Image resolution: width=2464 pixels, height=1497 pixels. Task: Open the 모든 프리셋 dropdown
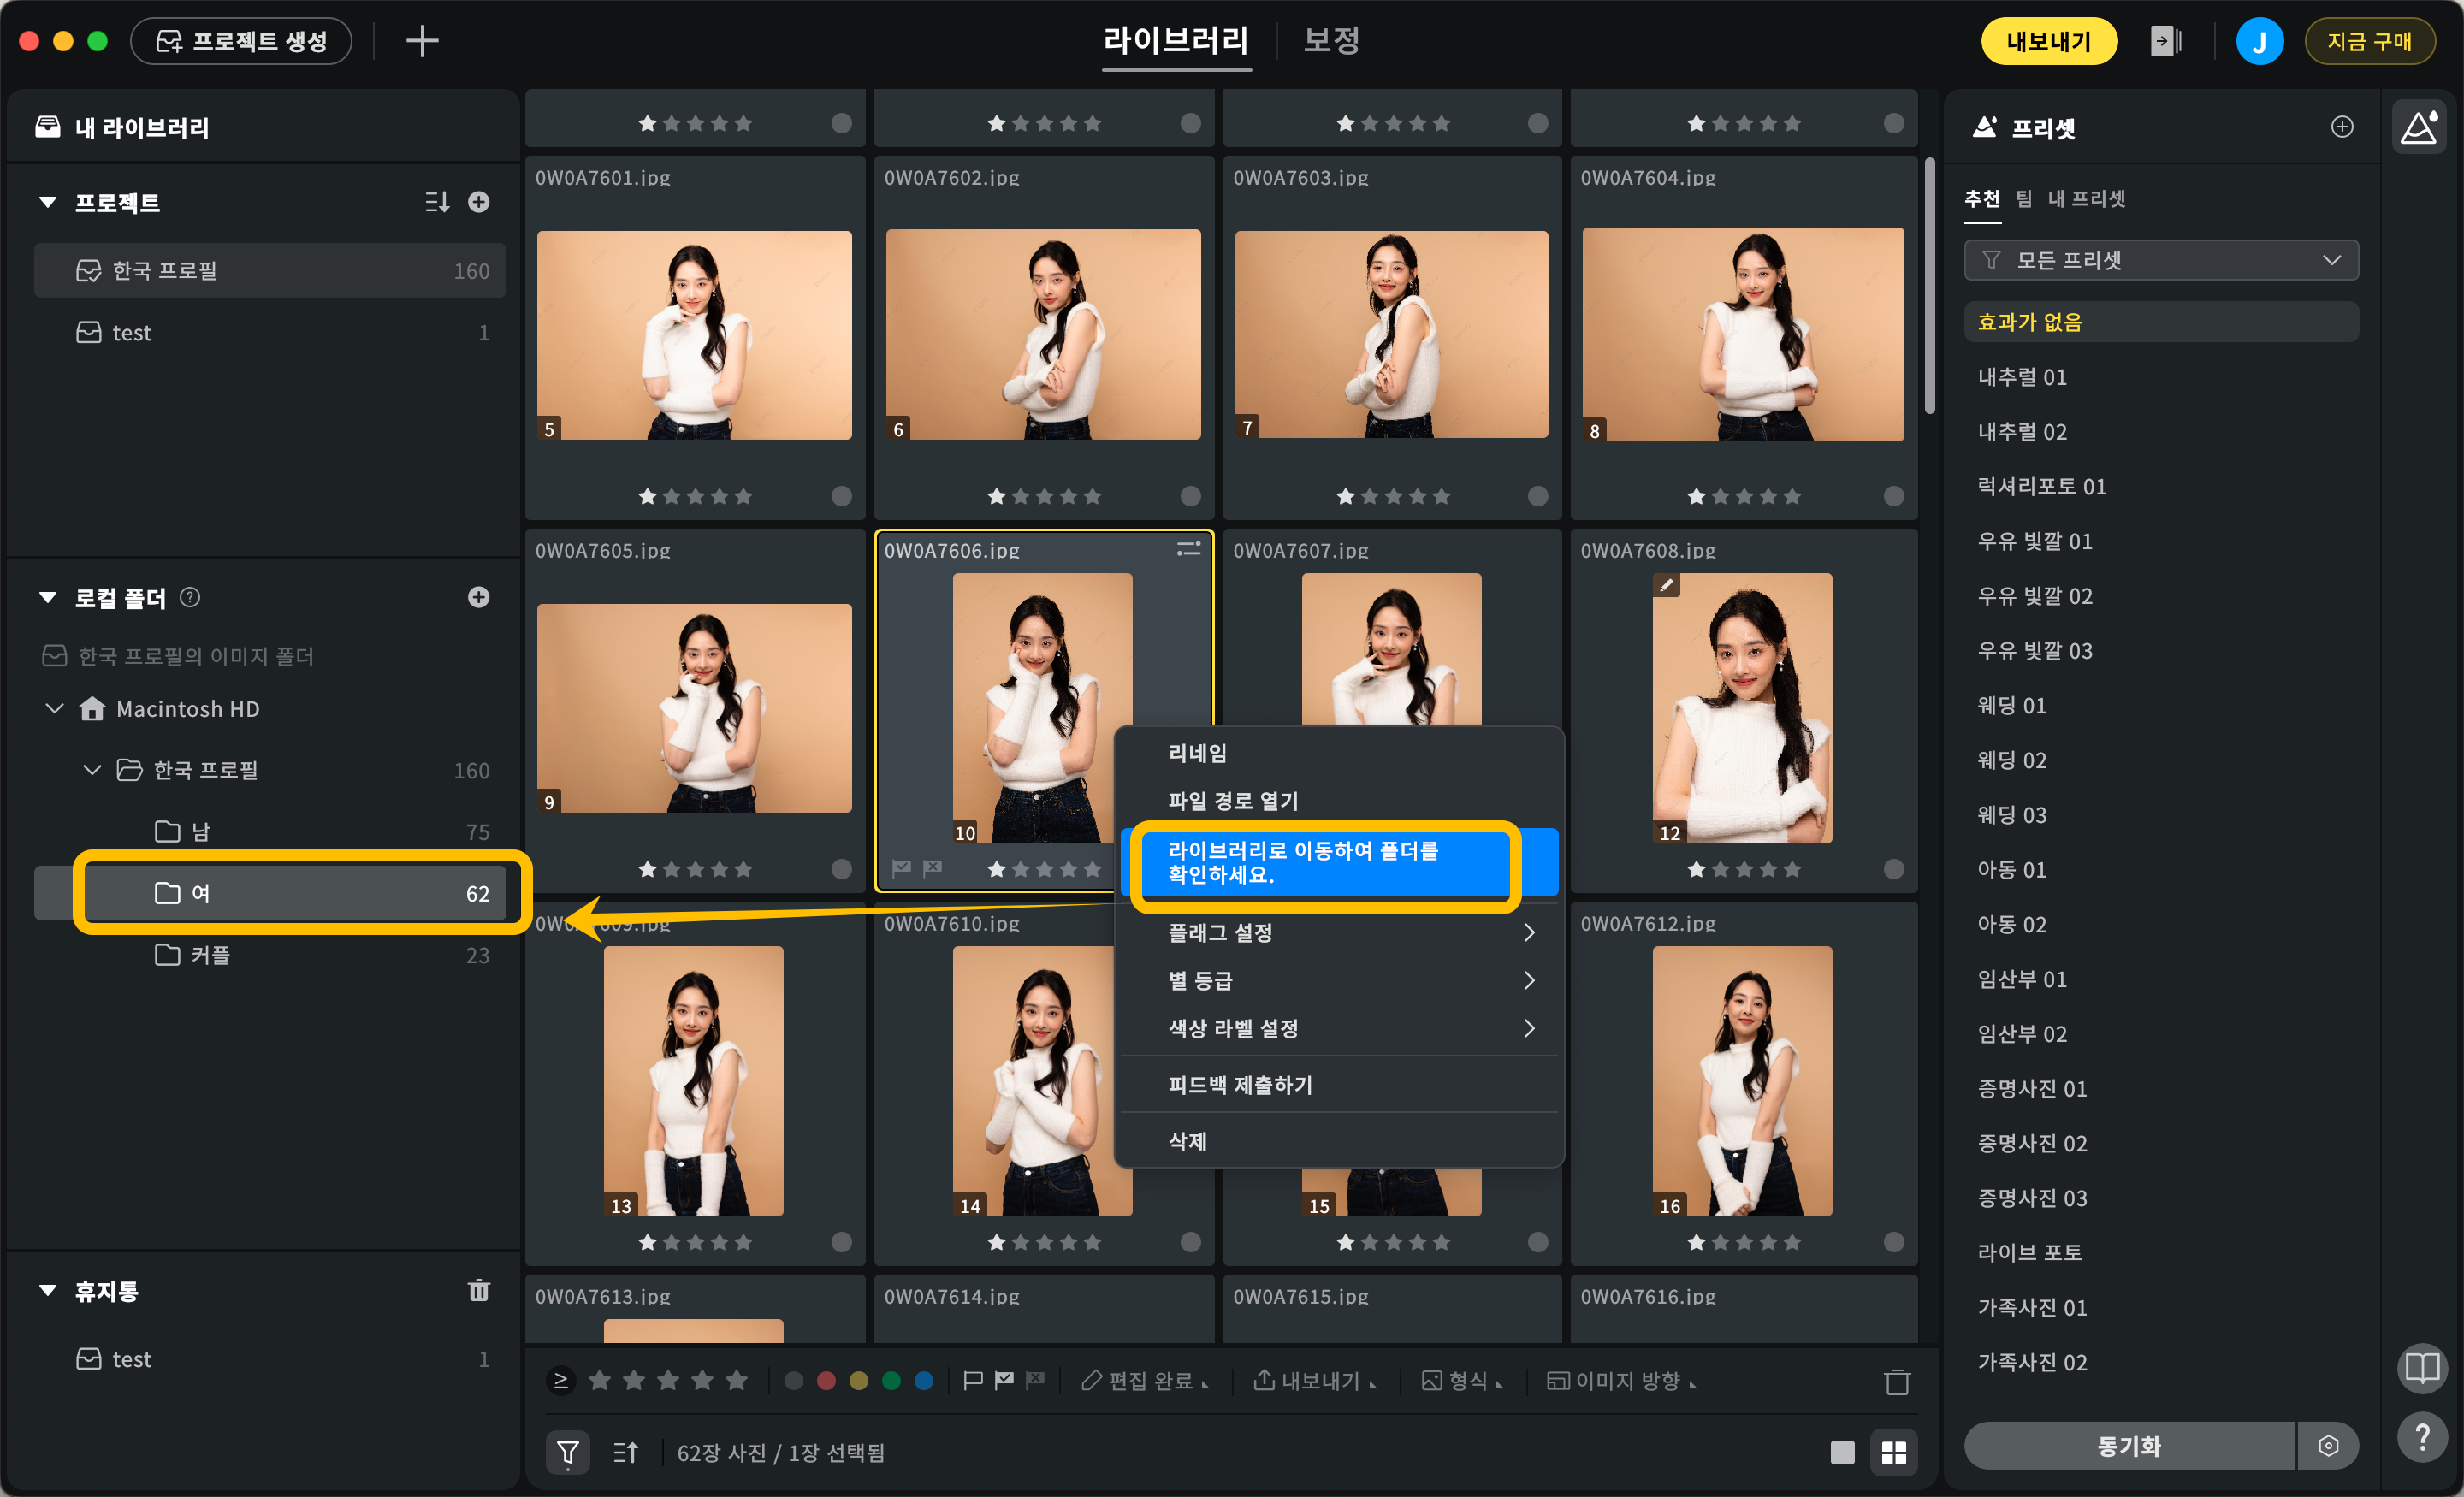[2161, 260]
